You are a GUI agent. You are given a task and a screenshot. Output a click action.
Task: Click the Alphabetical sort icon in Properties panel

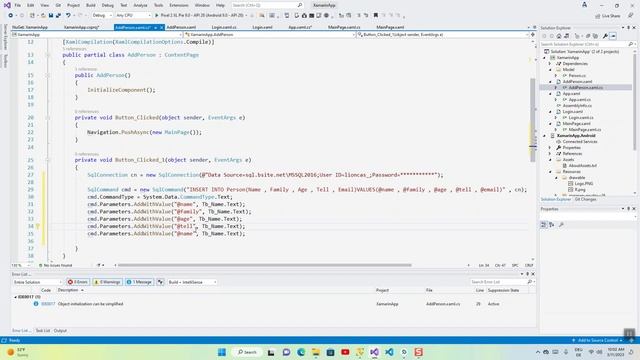(552, 225)
